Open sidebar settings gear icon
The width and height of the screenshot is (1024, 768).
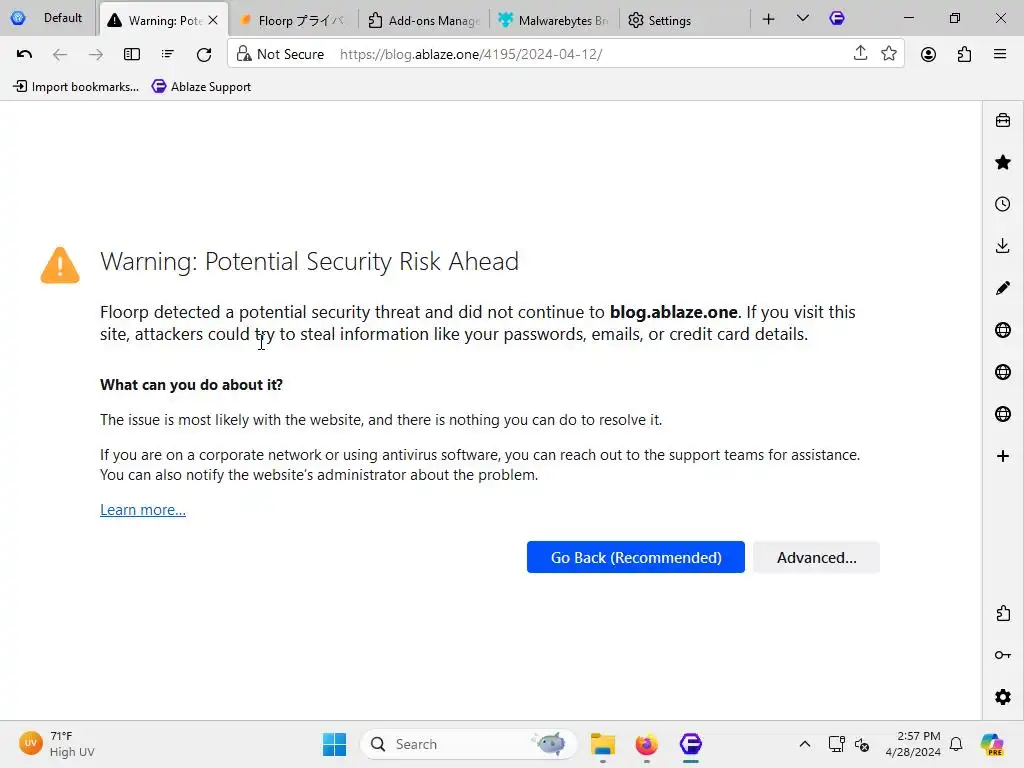[x=1002, y=697]
